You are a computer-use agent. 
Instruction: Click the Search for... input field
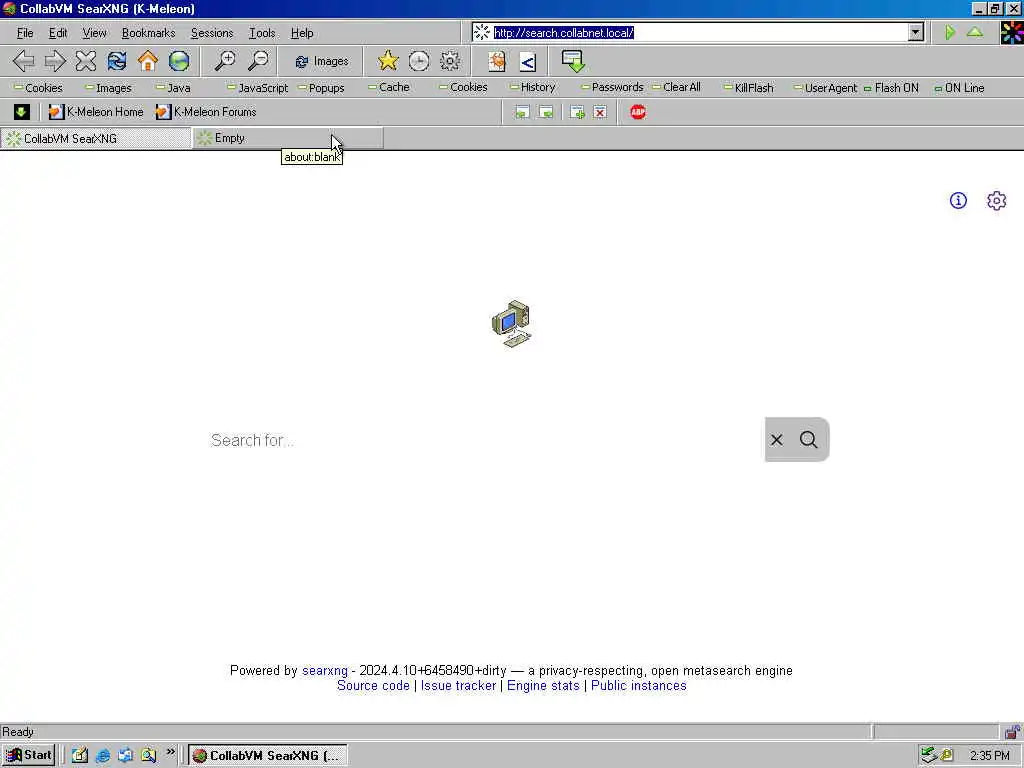click(x=480, y=440)
